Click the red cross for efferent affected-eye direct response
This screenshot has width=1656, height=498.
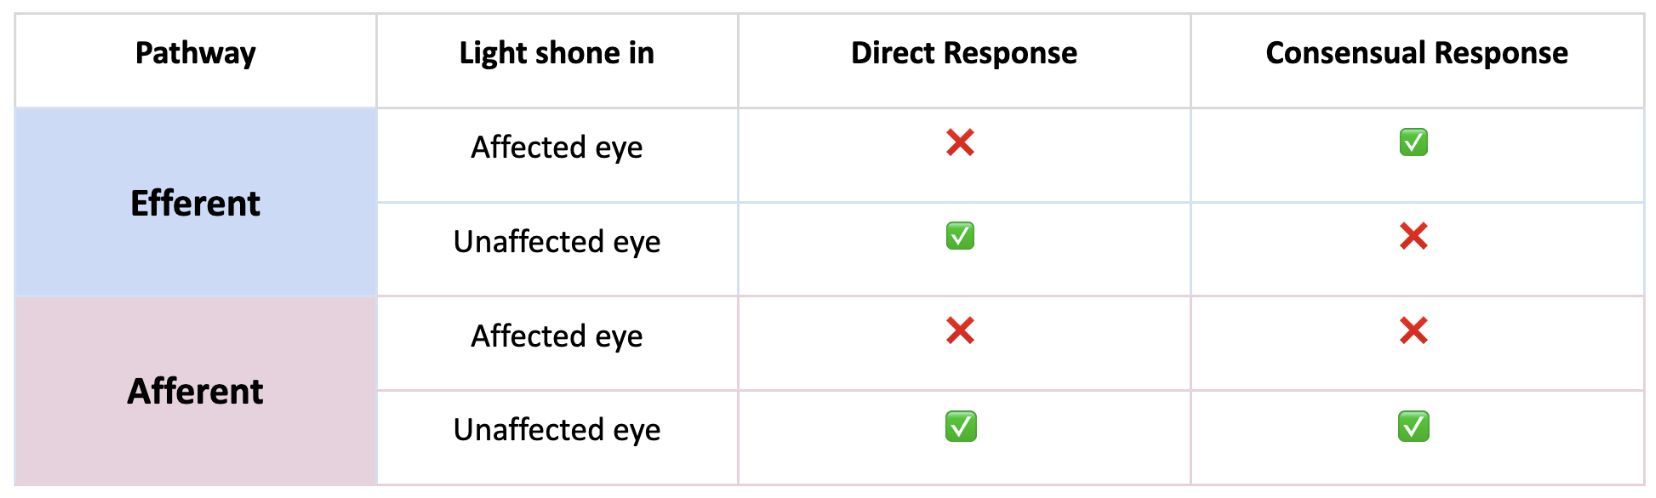[960, 143]
